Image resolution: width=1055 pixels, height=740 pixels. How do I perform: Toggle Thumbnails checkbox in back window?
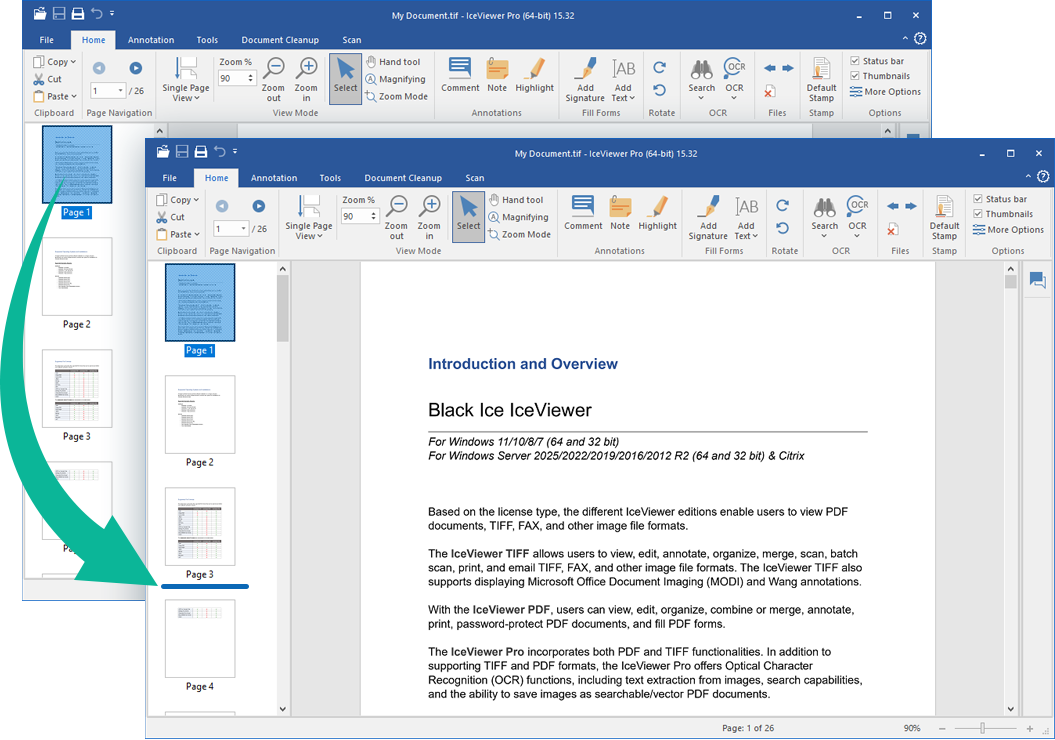click(854, 76)
